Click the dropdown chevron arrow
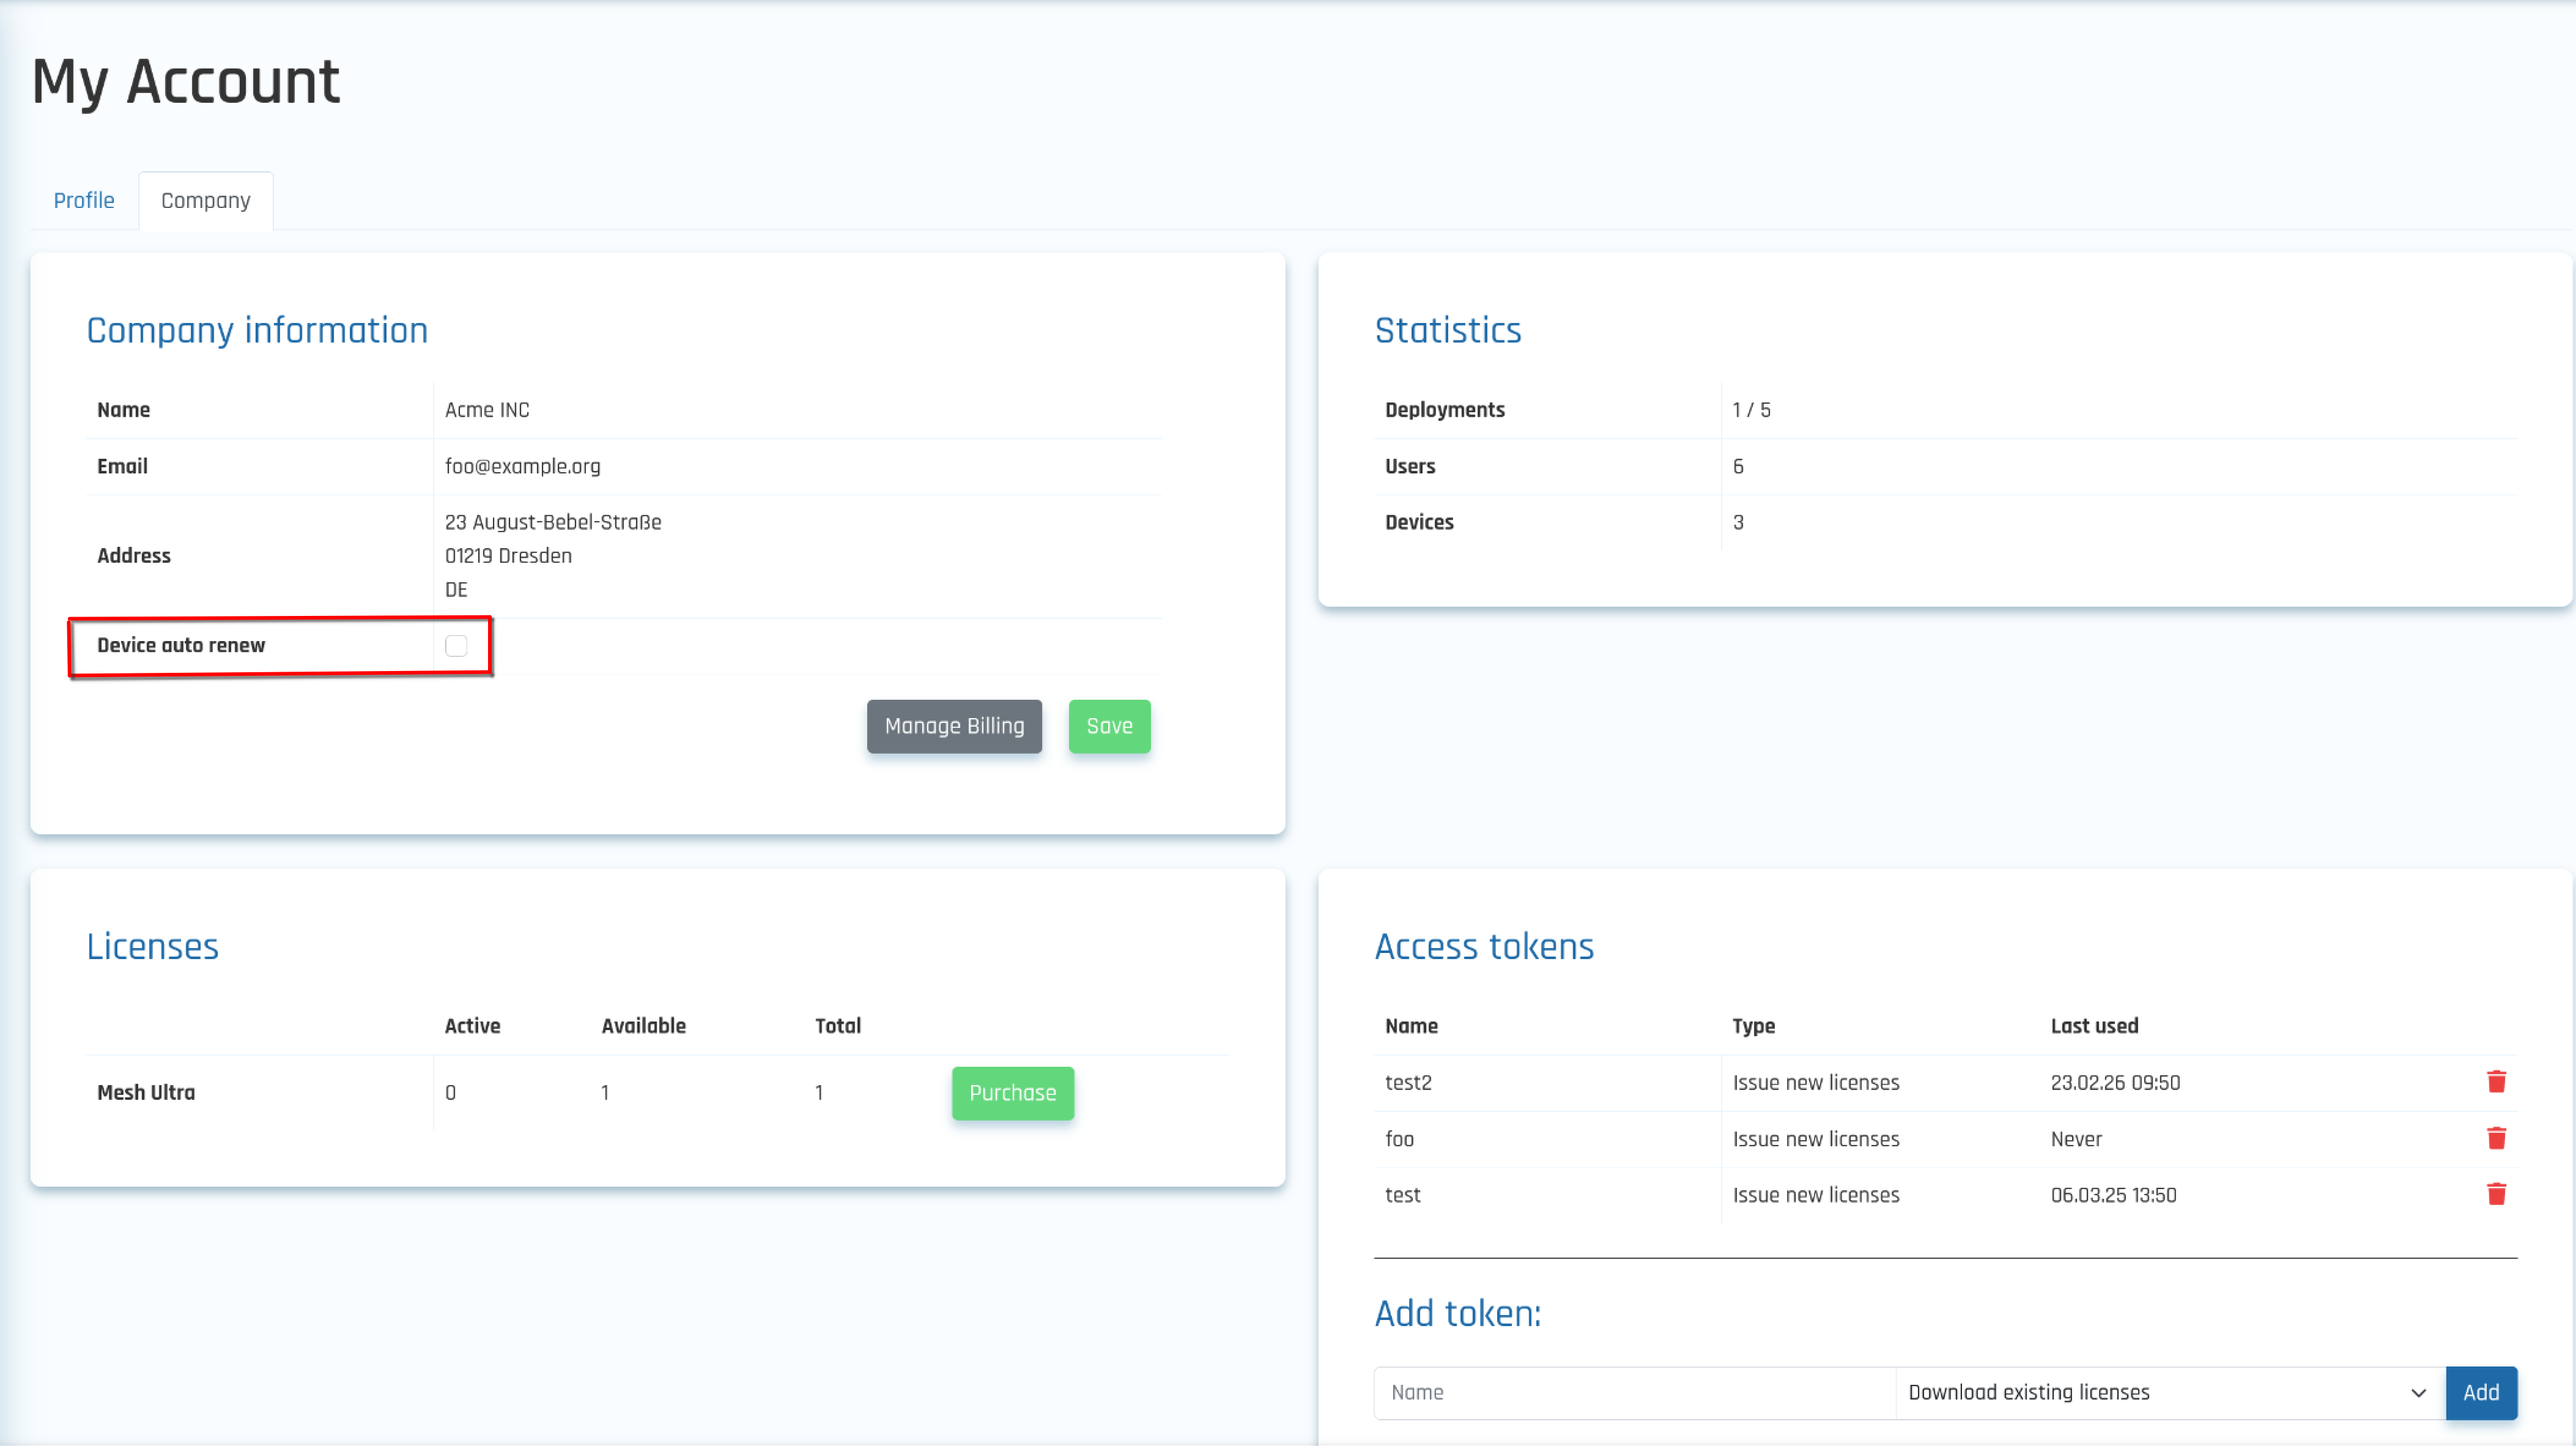This screenshot has width=2576, height=1446. pos(2418,1393)
